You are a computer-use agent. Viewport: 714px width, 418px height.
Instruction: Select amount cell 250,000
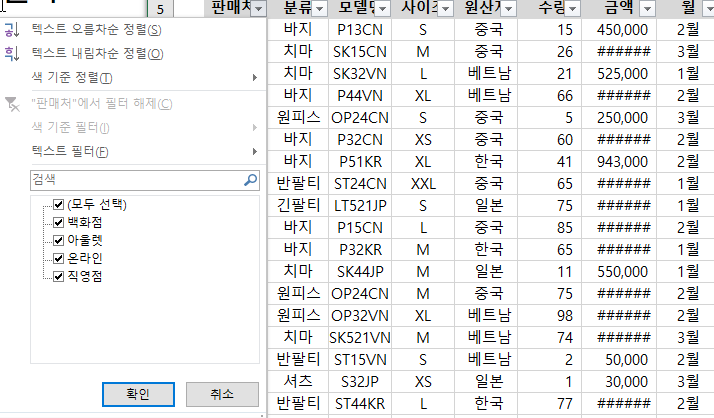pos(619,118)
